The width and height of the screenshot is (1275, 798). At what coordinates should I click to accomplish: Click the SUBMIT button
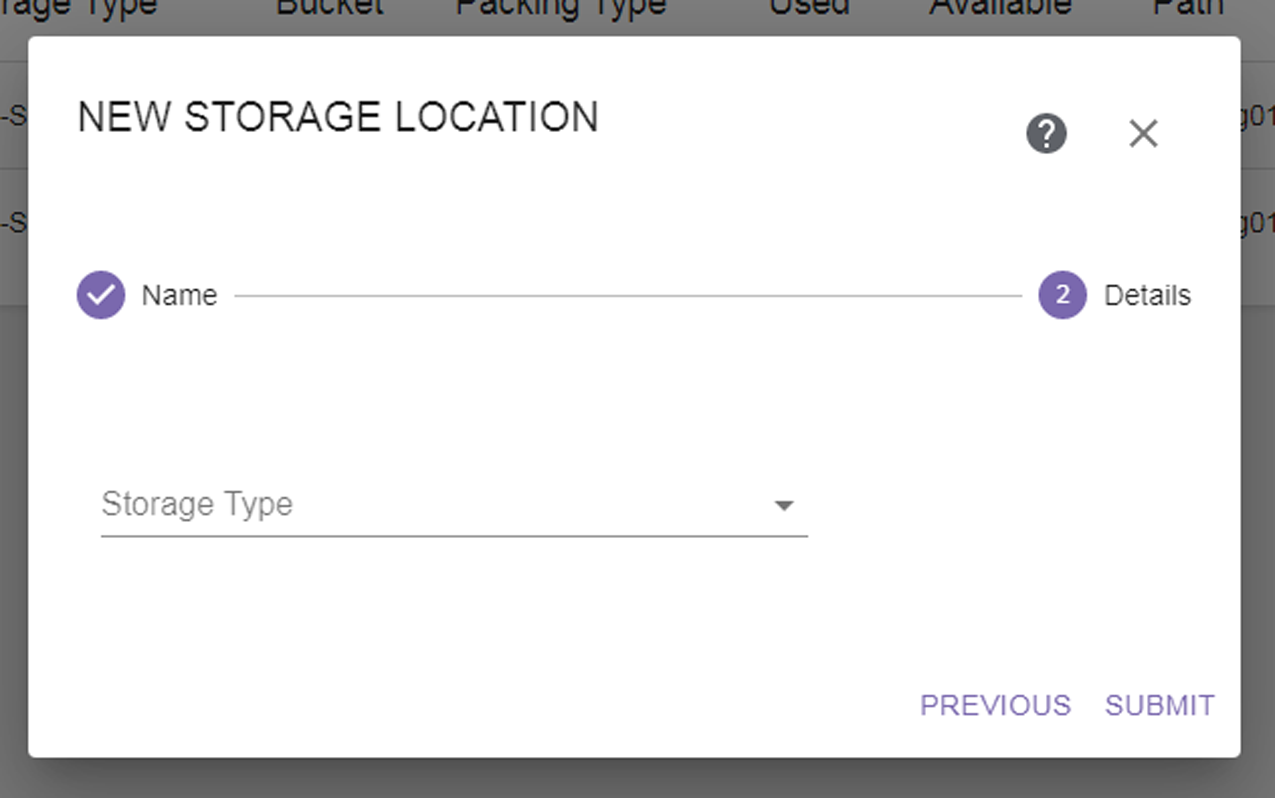coord(1159,705)
